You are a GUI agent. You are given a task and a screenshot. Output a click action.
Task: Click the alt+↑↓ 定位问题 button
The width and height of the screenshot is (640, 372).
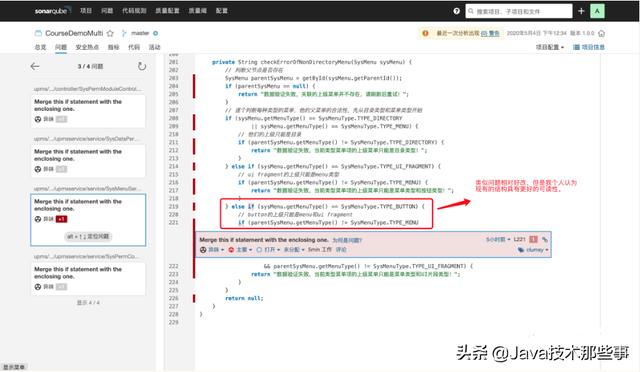tap(88, 236)
